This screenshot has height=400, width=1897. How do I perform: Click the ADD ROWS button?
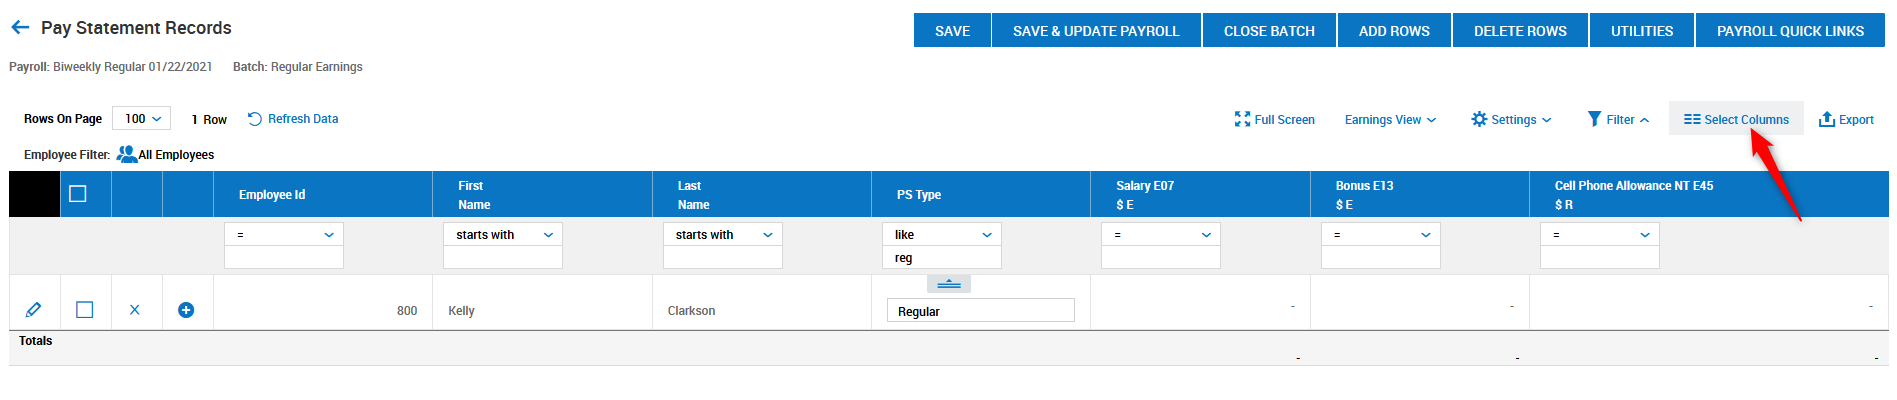[x=1394, y=30]
